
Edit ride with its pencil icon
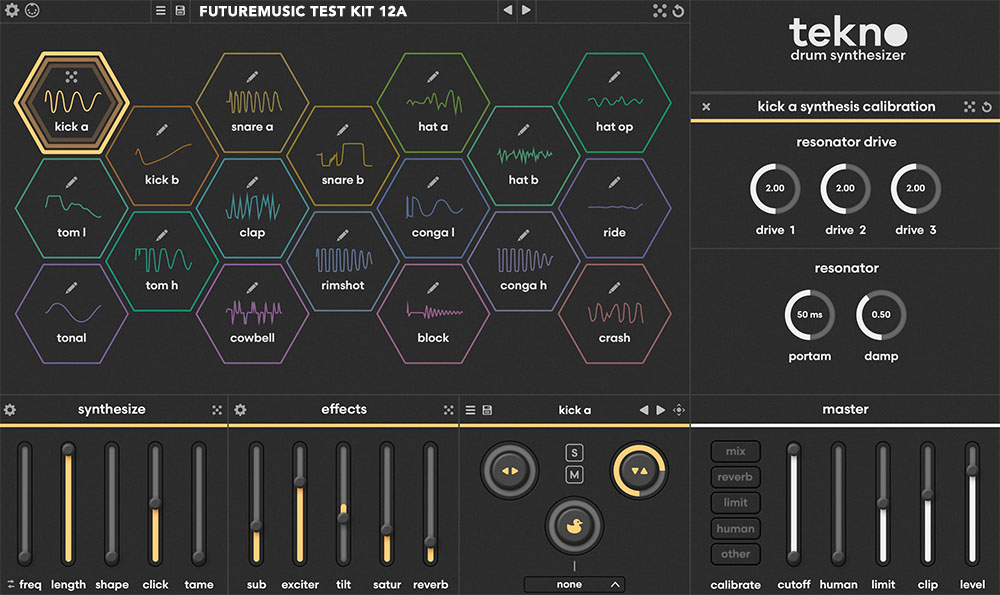point(614,183)
